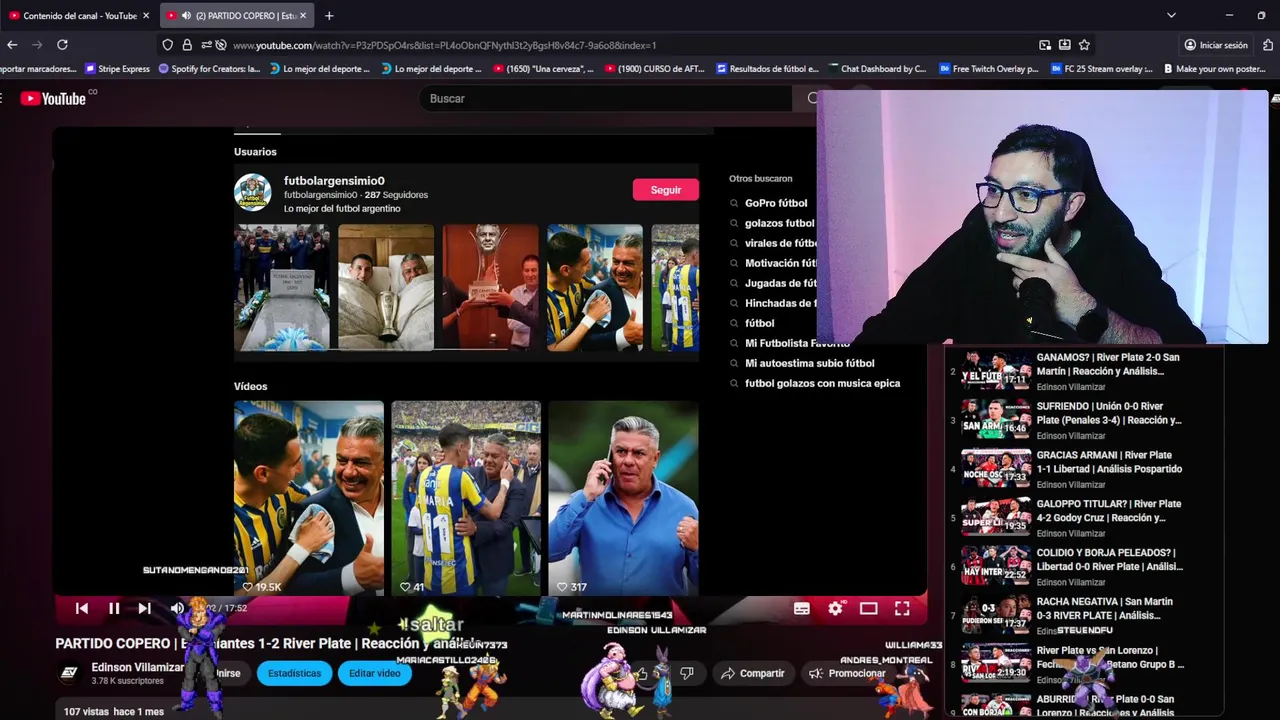The width and height of the screenshot is (1280, 720).
Task: Switch to the Contenido del canal tab
Action: (79, 15)
